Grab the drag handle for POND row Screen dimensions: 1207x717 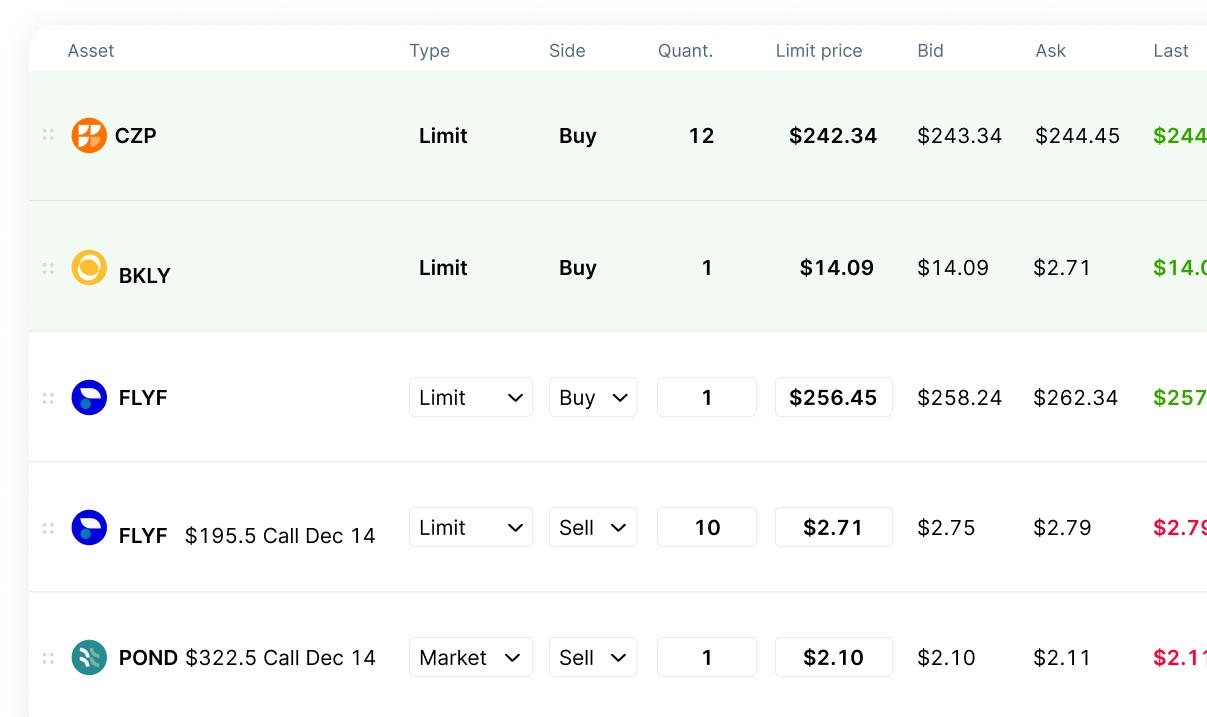[x=48, y=658]
